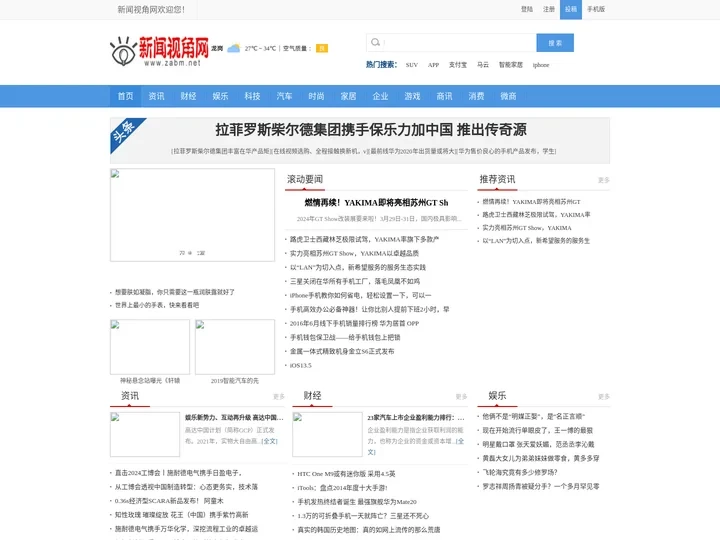The height and width of the screenshot is (540, 720).
Task: Click the 新闻视角网 eye logo
Action: [159, 51]
